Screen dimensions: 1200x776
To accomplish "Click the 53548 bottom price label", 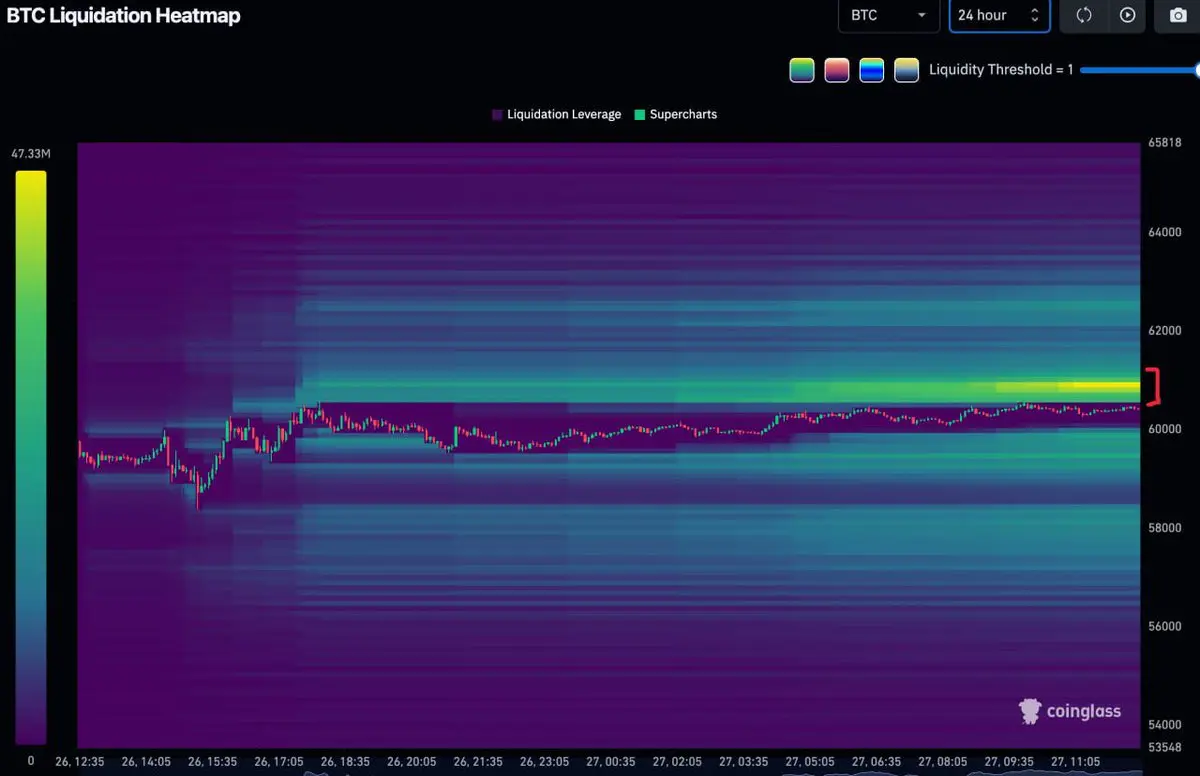I will click(1164, 747).
